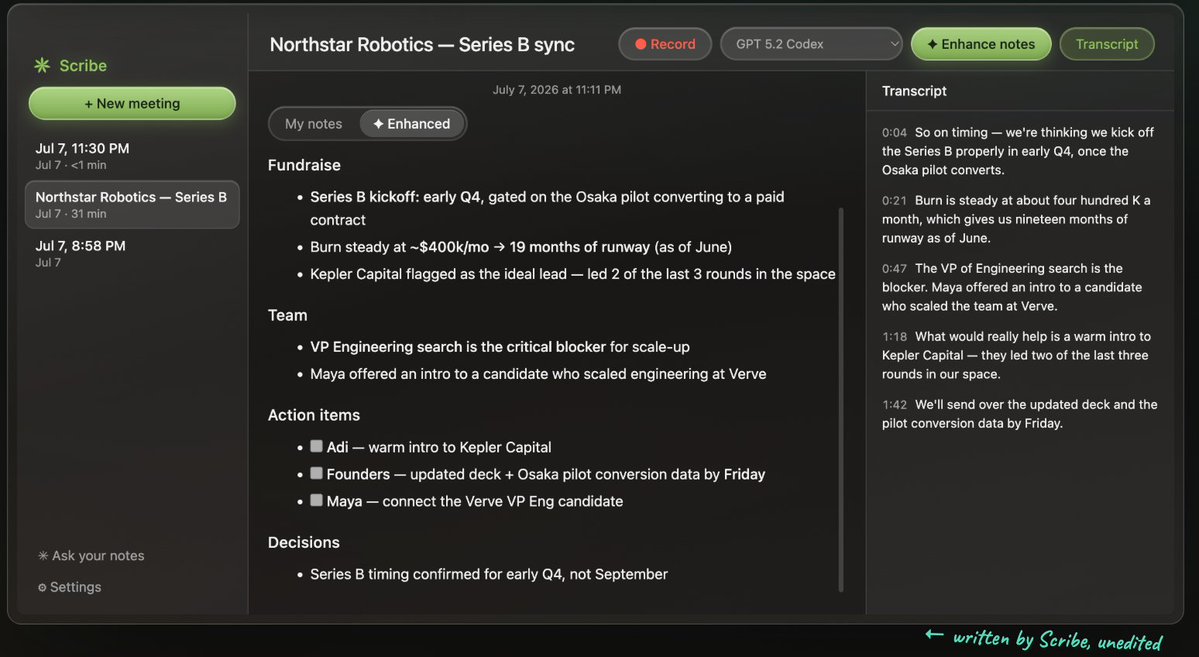Click the Decisions section heading
The width and height of the screenshot is (1199, 657).
(304, 542)
